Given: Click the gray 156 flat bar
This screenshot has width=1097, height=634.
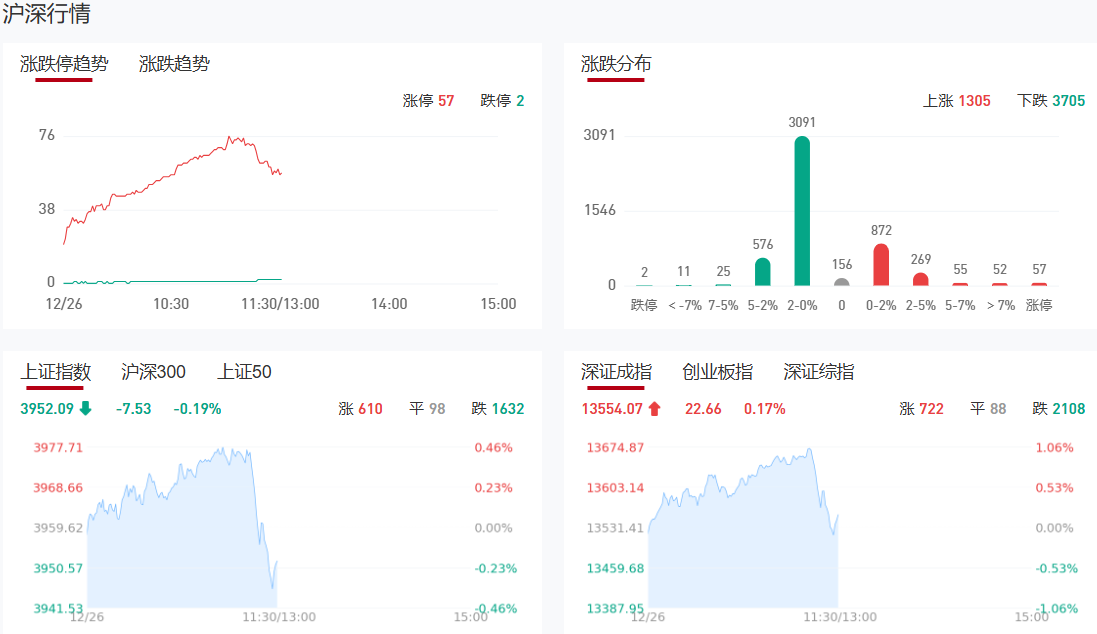Looking at the screenshot, I should click(841, 281).
